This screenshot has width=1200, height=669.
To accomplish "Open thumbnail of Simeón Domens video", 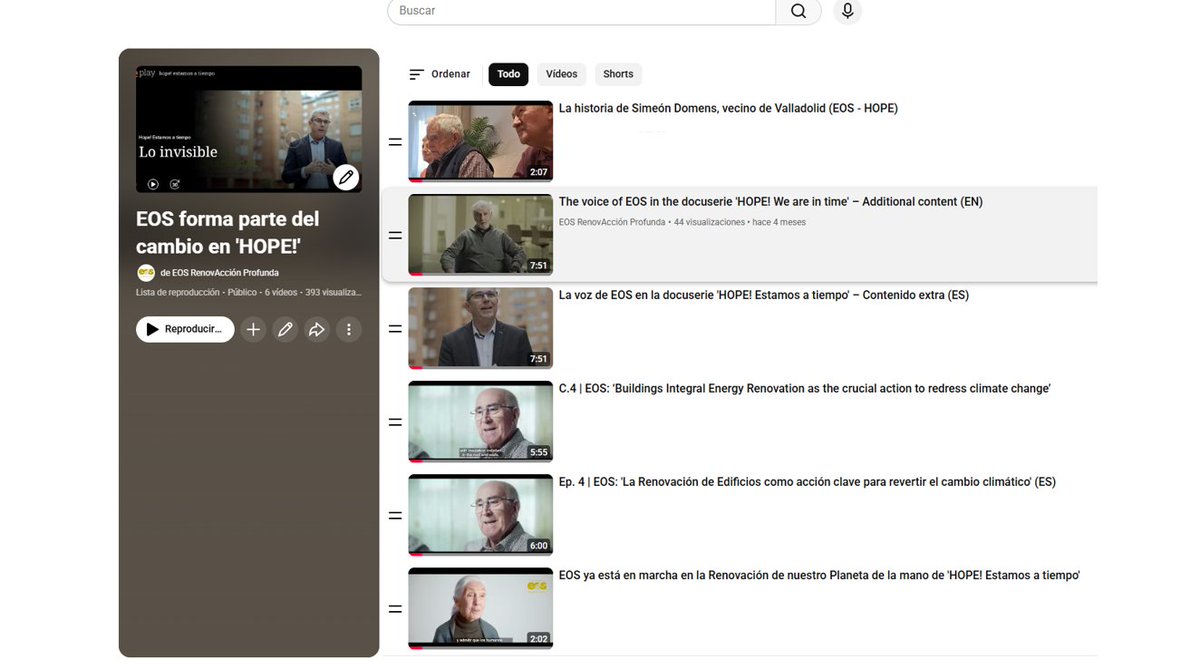I will click(480, 141).
